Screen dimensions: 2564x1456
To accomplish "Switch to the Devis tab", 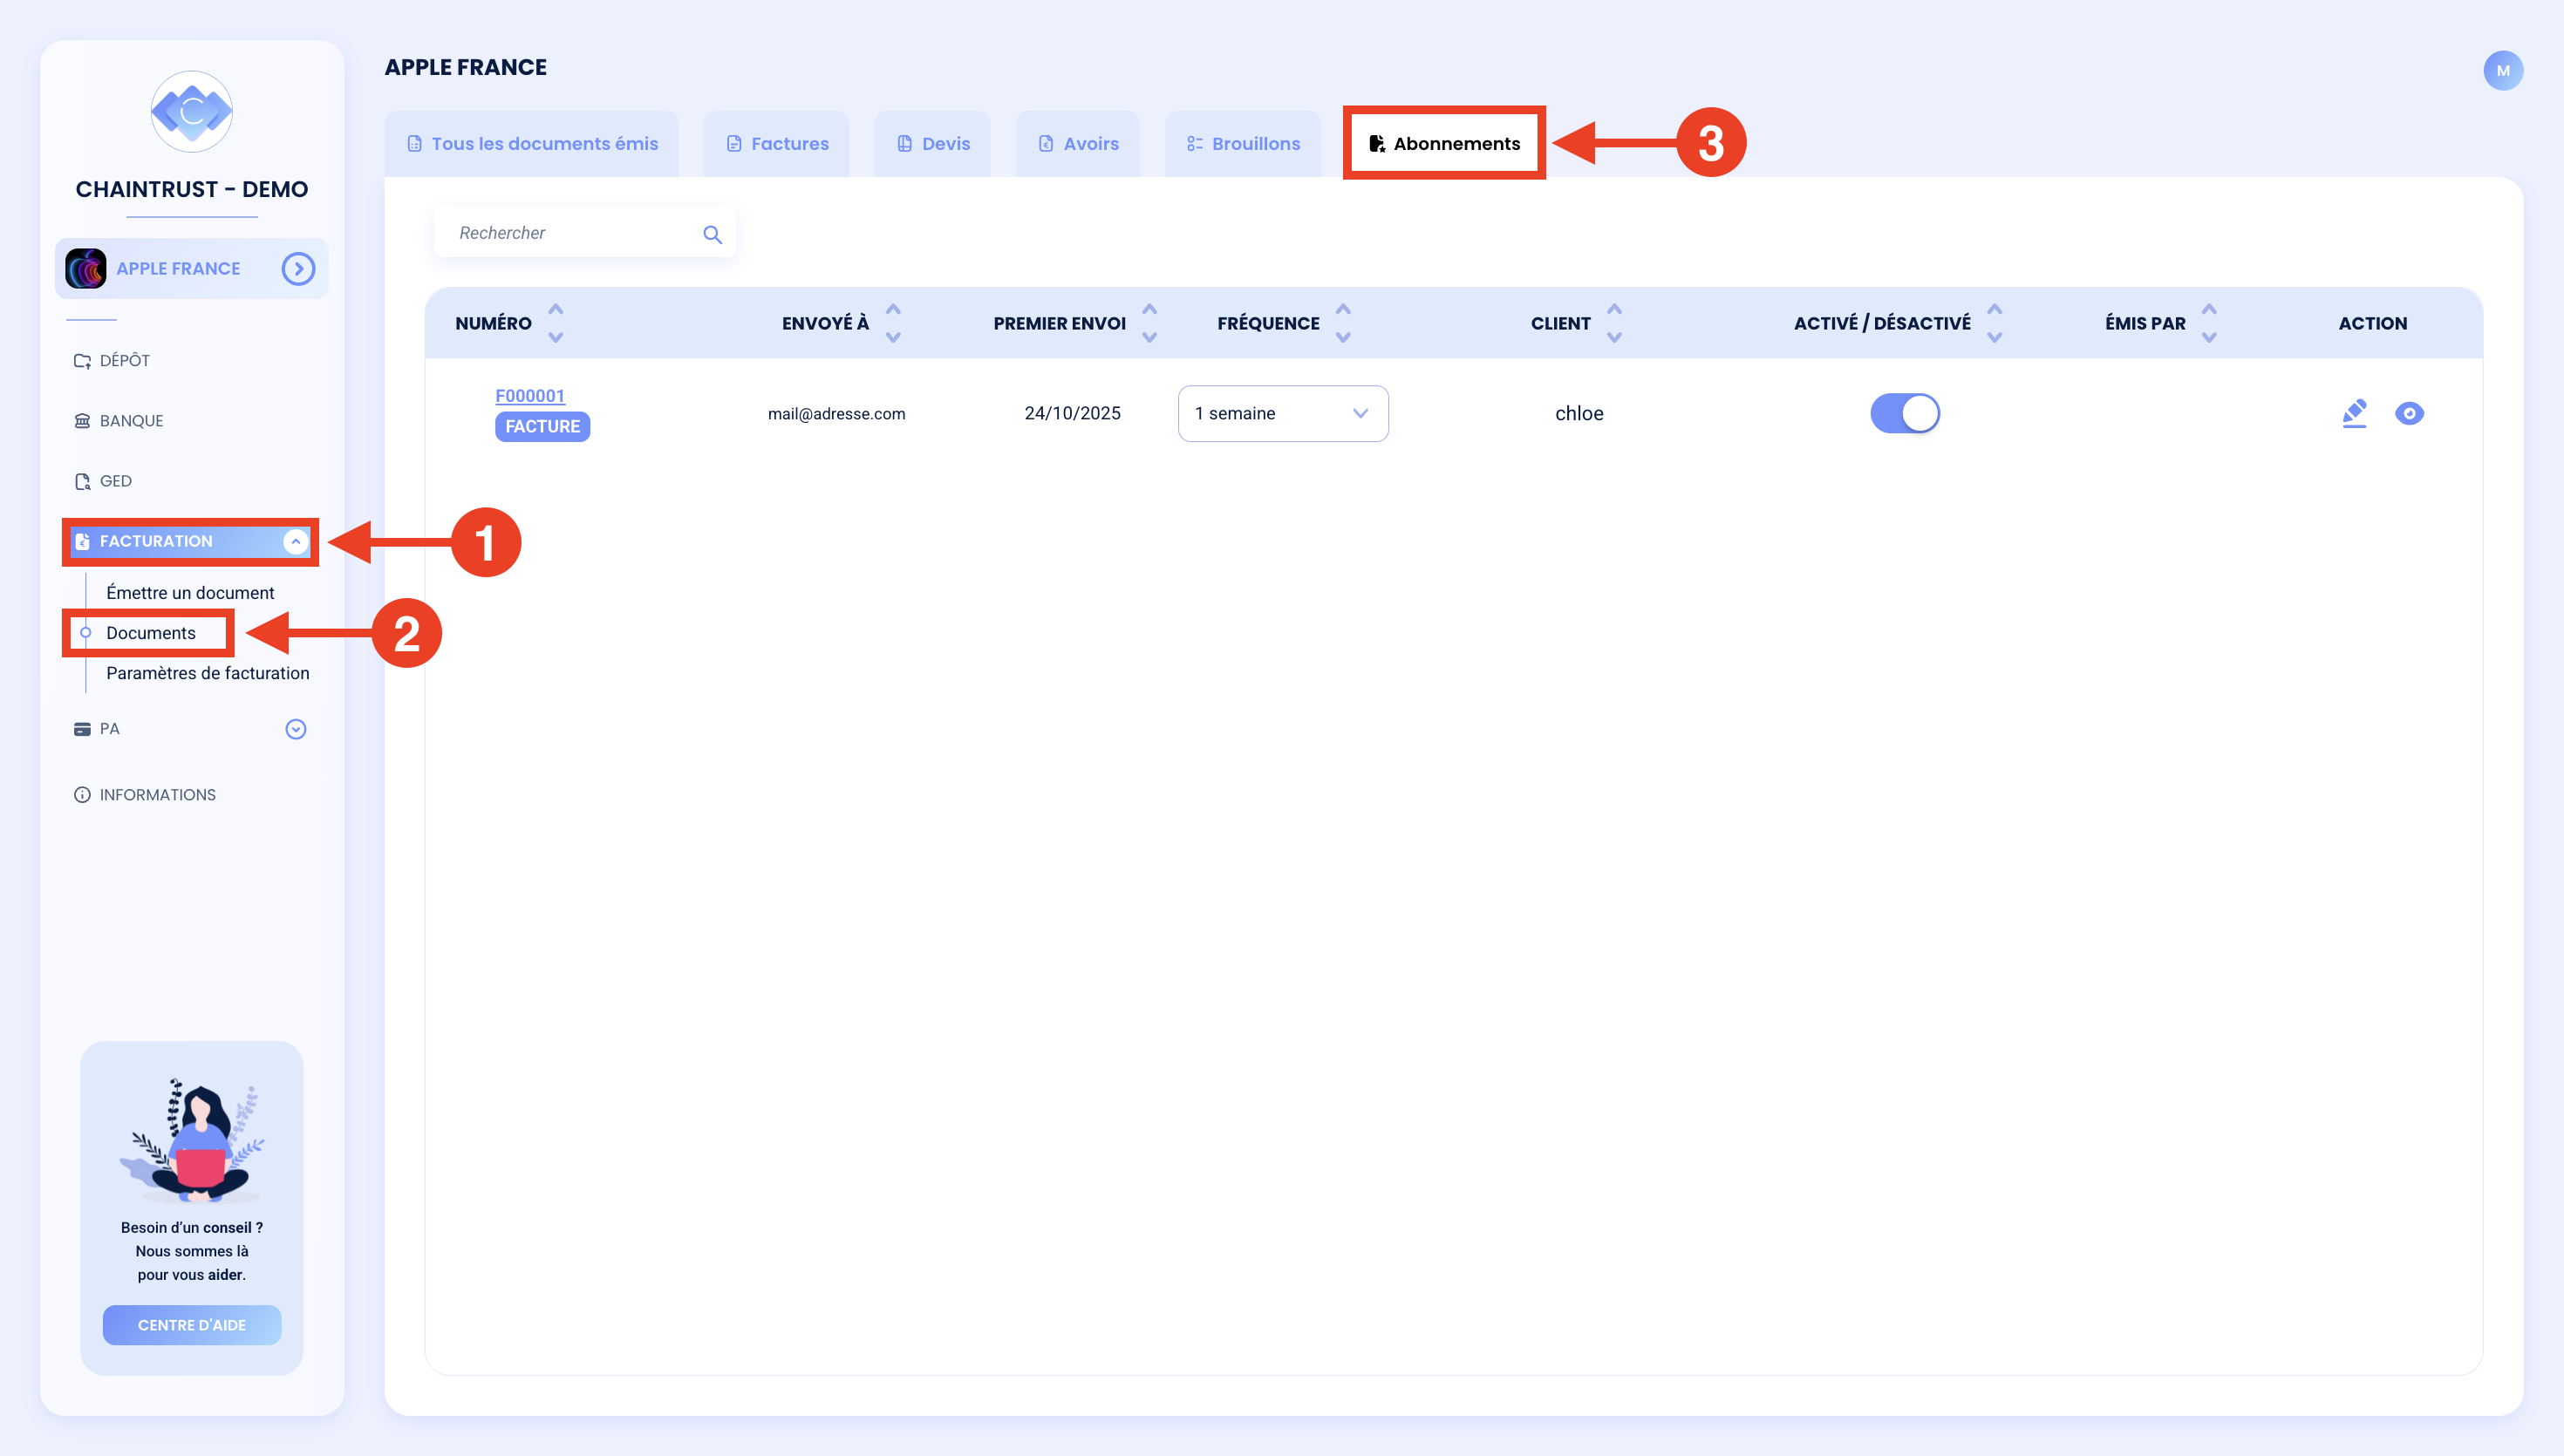I will 933,144.
